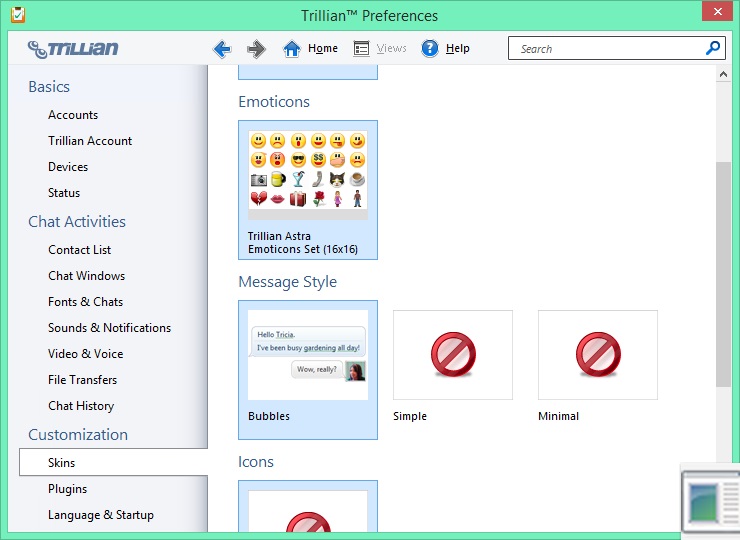This screenshot has width=740, height=540.
Task: Open the Devices preferences page
Action: pos(68,167)
